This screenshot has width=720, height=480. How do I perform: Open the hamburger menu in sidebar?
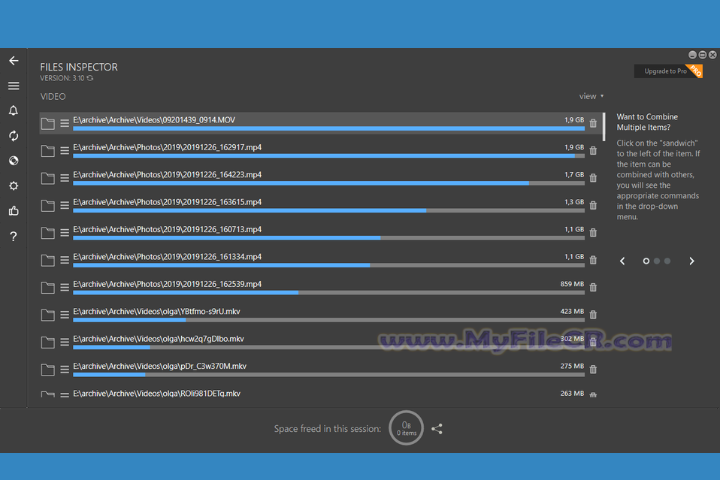click(x=14, y=86)
